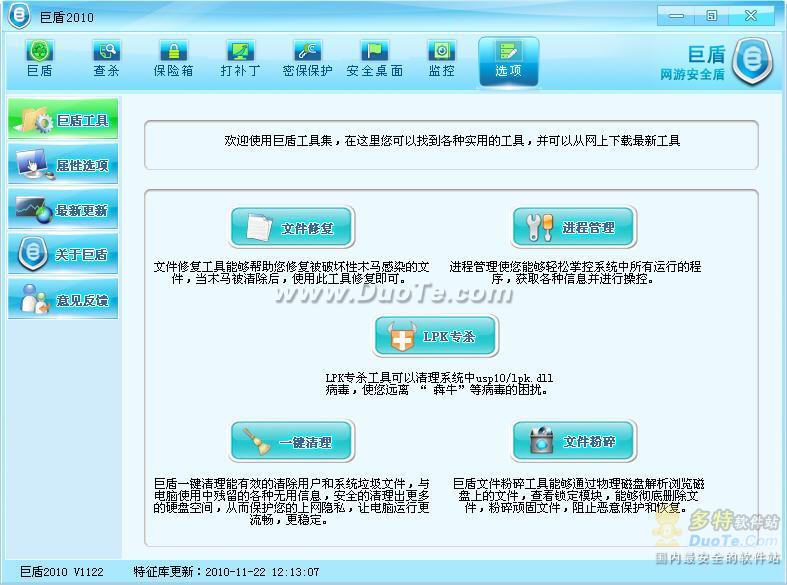Launch the LPK专杀 removal tool
Screen dimensions: 787x585
point(436,336)
